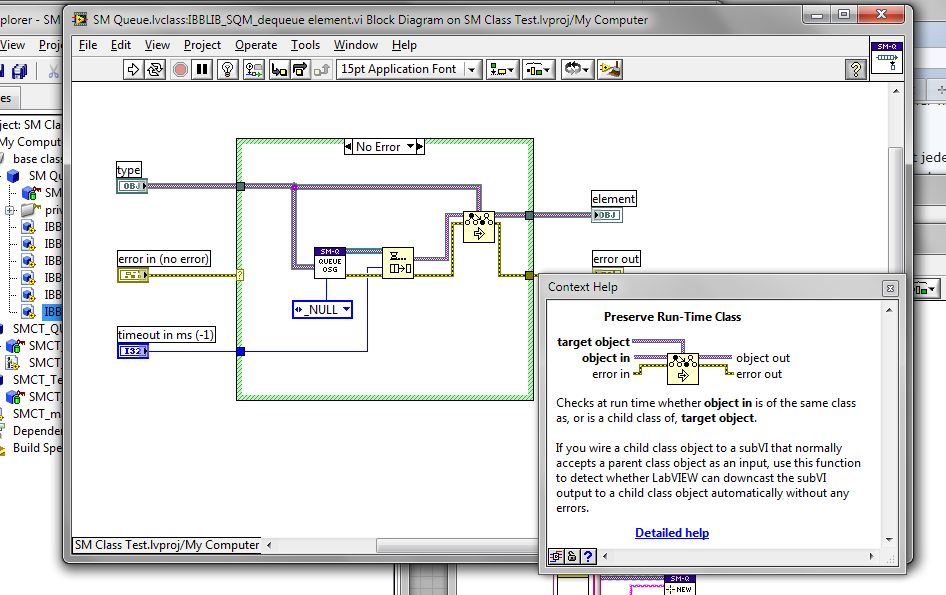Click Step Into button
946x595 pixels.
pos(279,69)
